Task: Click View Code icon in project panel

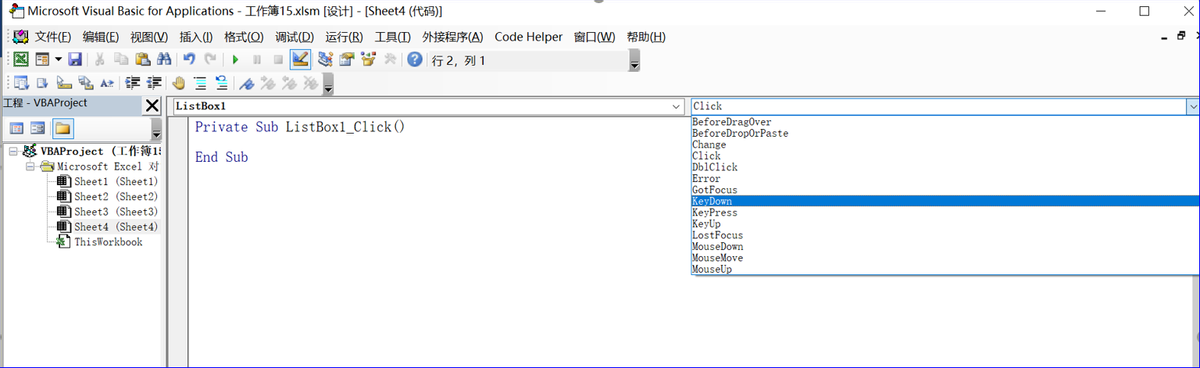Action: point(18,129)
